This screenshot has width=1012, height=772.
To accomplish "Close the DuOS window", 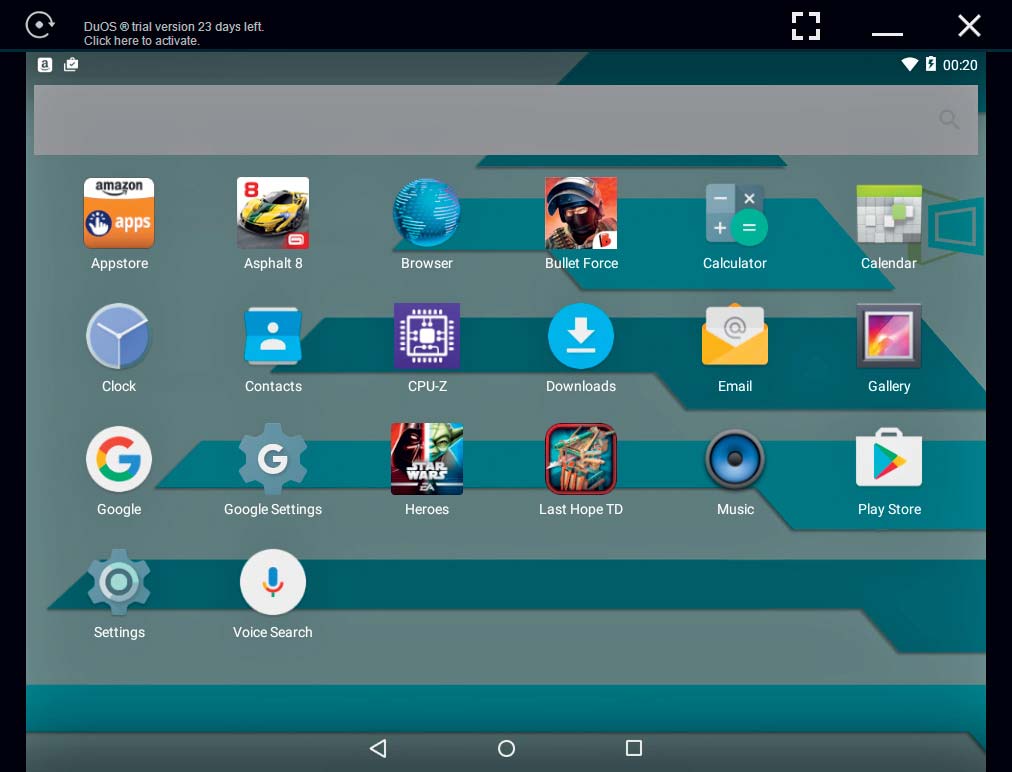I will [x=969, y=26].
